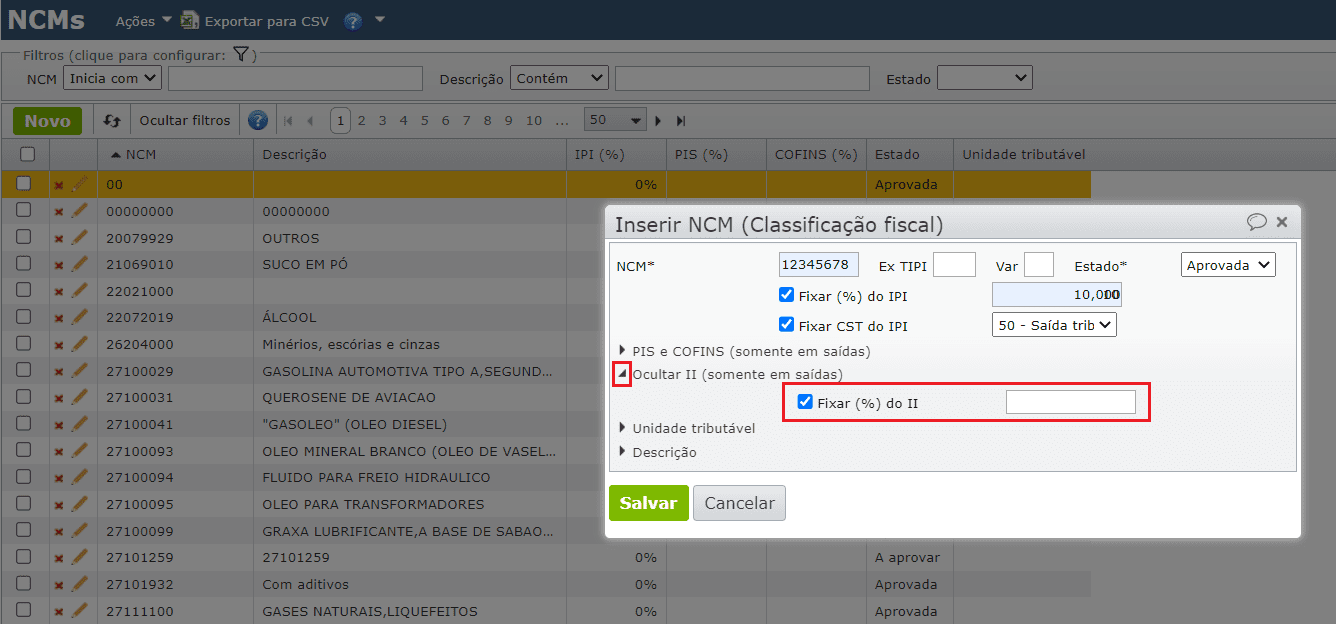Open the Estado filter dropdown

coord(984,78)
